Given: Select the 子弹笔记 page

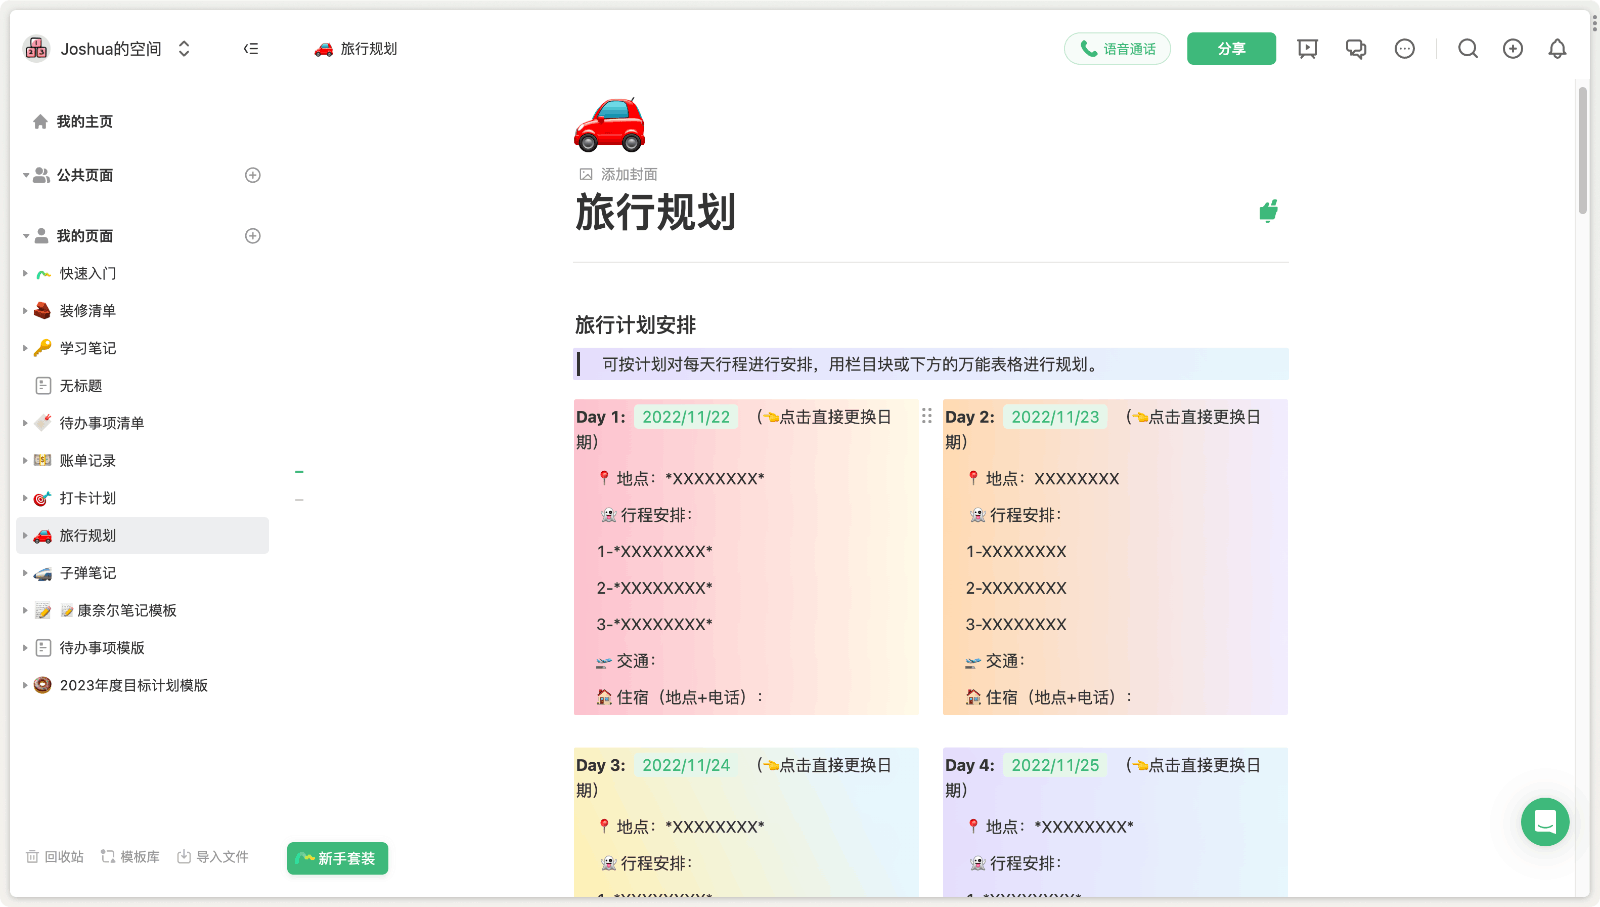Looking at the screenshot, I should coord(88,572).
